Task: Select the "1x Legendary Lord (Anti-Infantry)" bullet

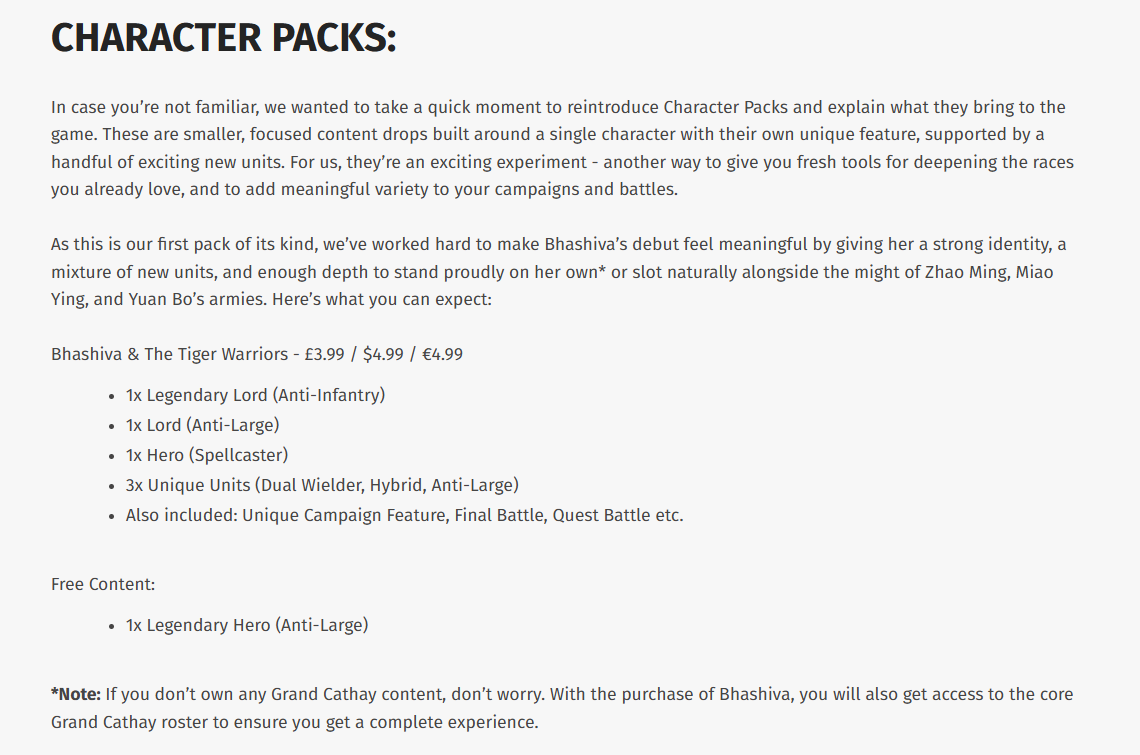Action: click(x=255, y=395)
